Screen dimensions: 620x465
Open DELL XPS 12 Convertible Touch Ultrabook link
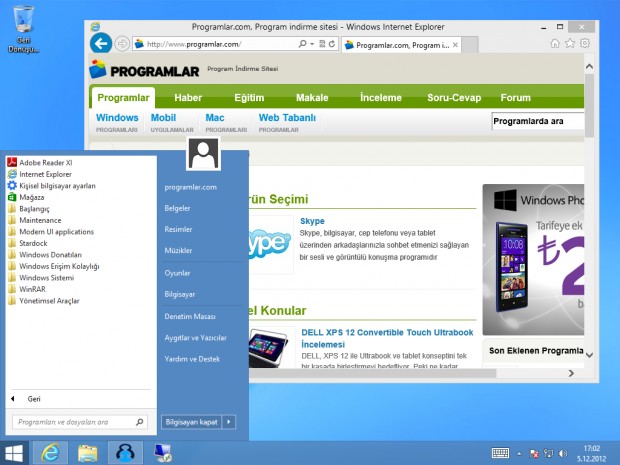point(387,338)
